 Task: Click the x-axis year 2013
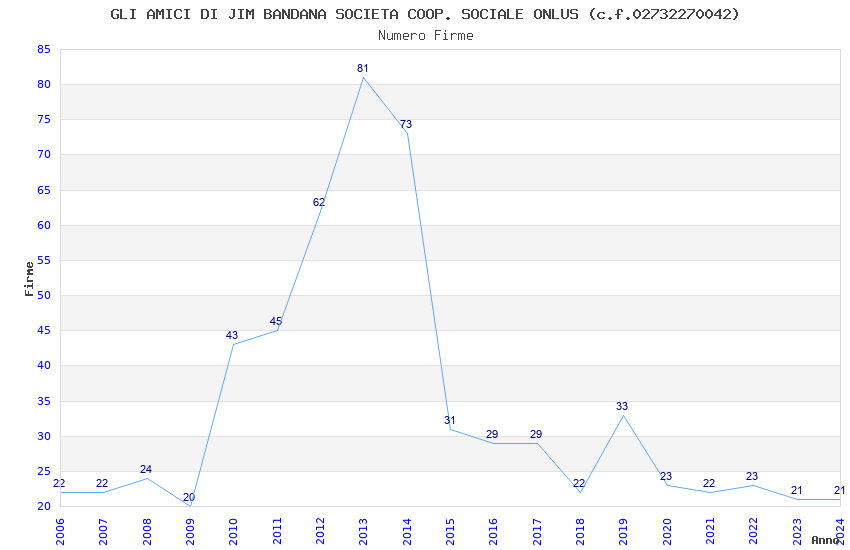tap(363, 531)
